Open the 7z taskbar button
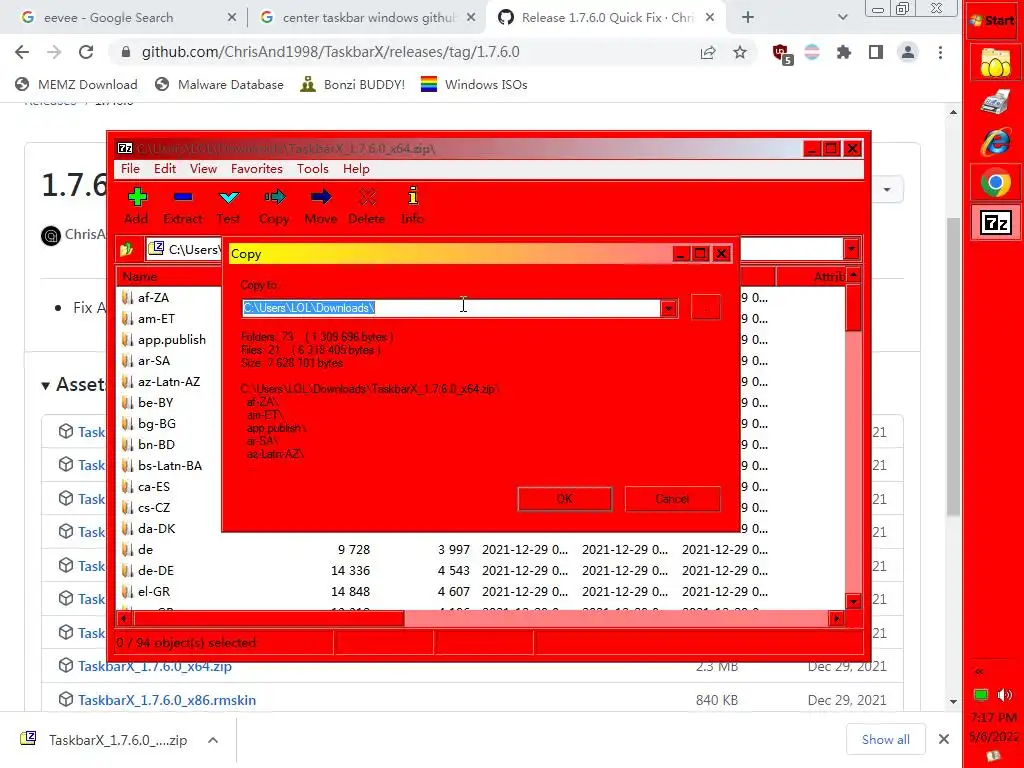 [x=995, y=223]
